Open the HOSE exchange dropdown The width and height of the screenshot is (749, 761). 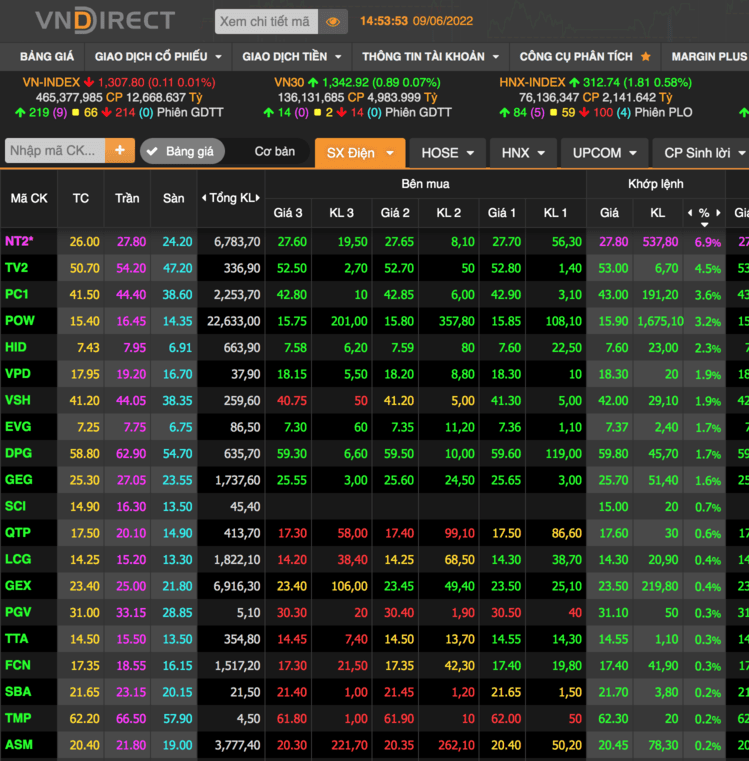(x=447, y=153)
